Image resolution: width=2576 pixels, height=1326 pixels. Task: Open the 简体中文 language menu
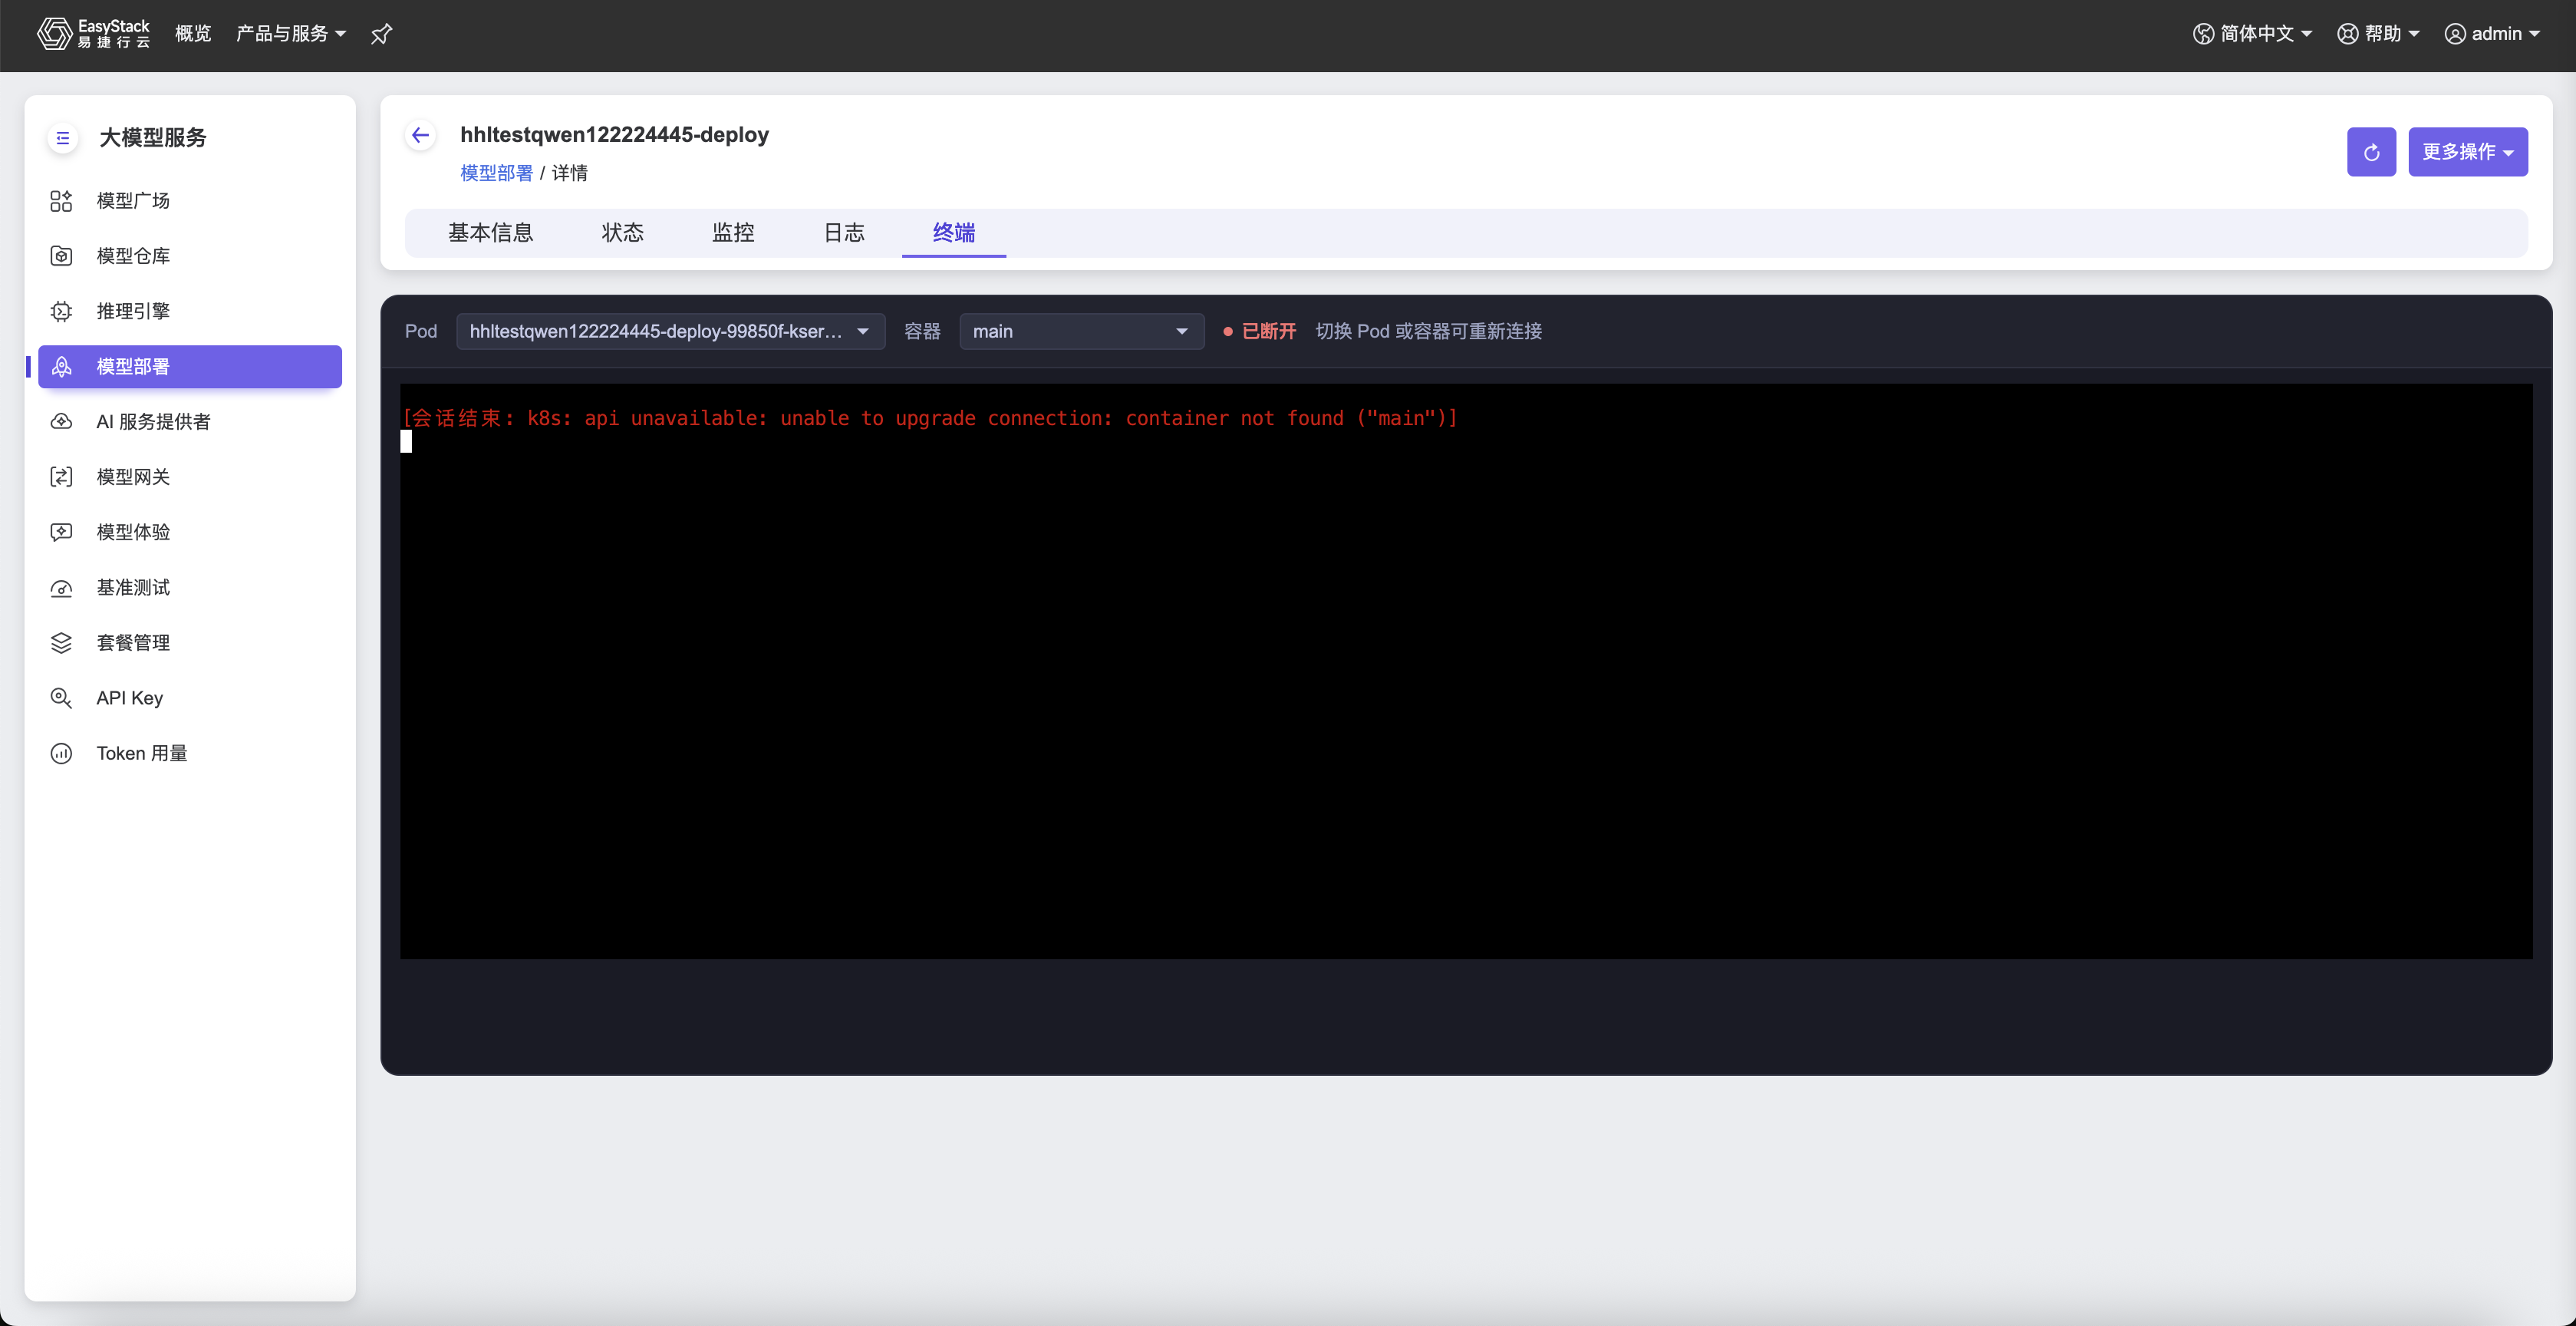point(2252,34)
